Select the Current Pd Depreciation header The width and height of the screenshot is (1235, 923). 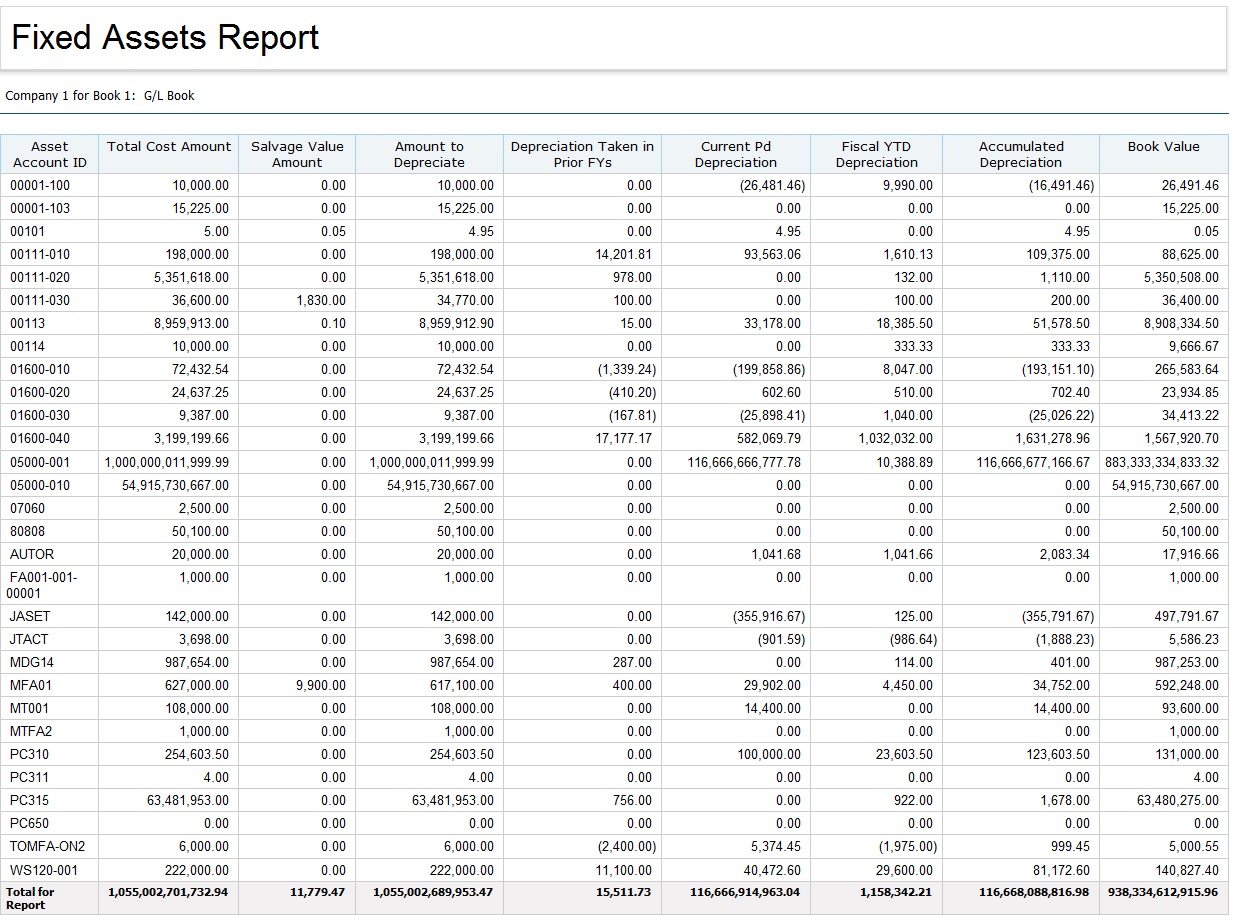pos(735,154)
